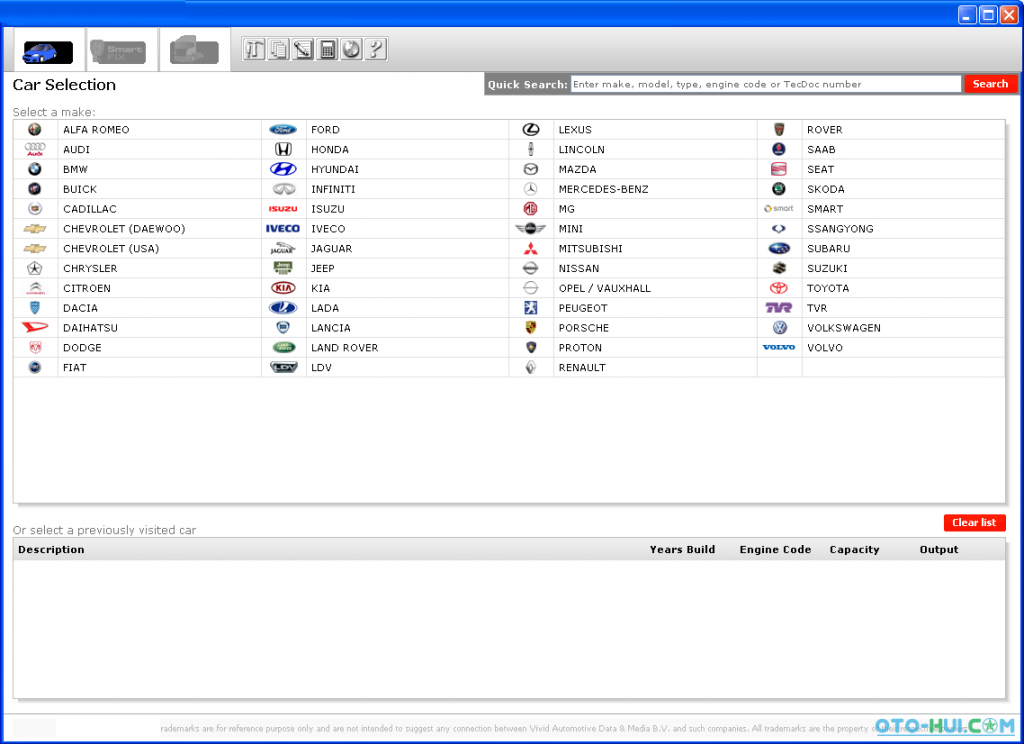Select CHEVROLET (DAEWOO) make
Image resolution: width=1024 pixels, height=744 pixels.
124,229
